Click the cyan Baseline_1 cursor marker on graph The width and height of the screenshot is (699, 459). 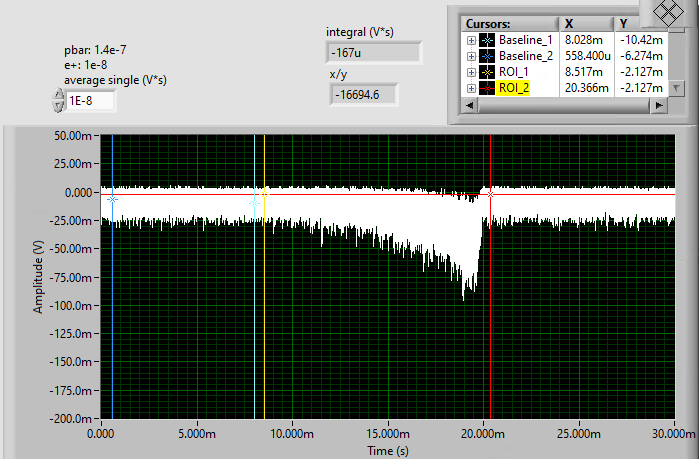coord(255,203)
